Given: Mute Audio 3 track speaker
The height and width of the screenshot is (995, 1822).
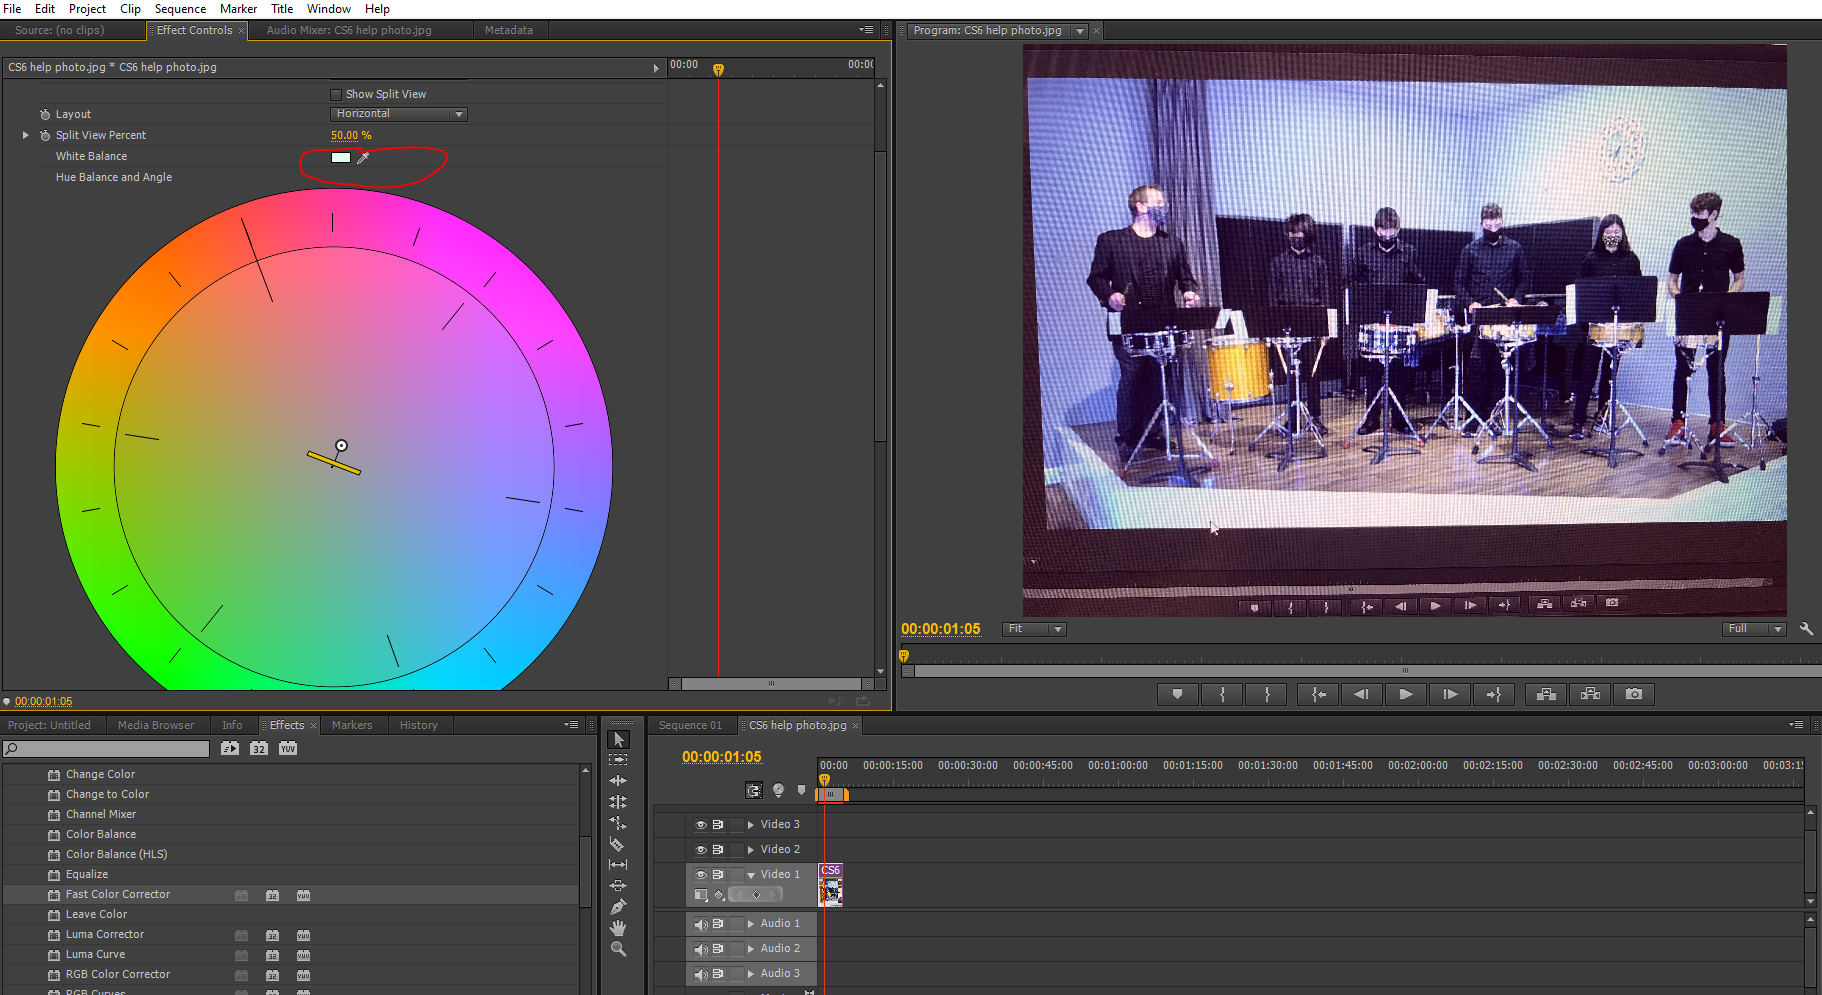Looking at the screenshot, I should click(701, 974).
